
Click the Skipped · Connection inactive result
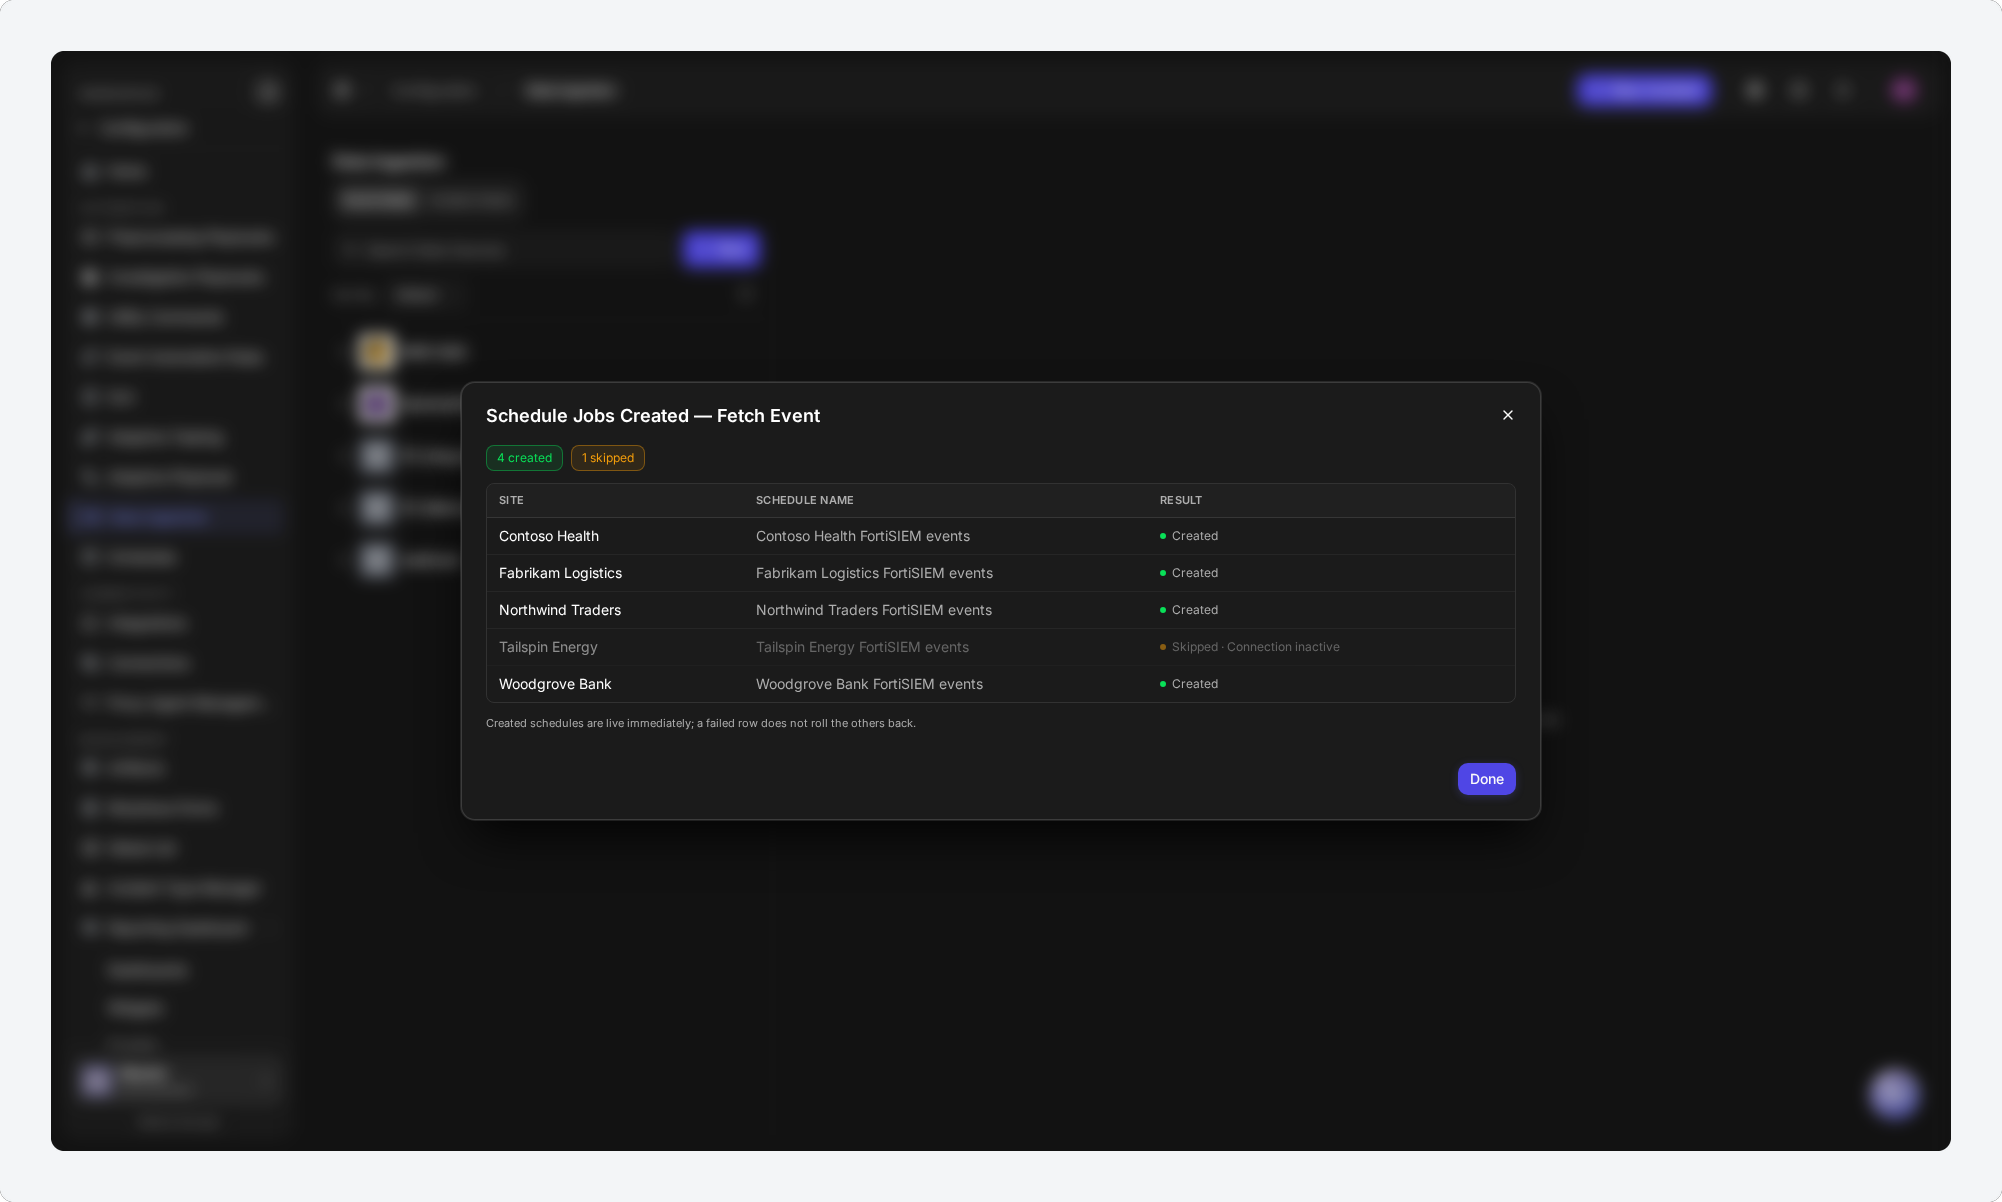tap(1250, 647)
